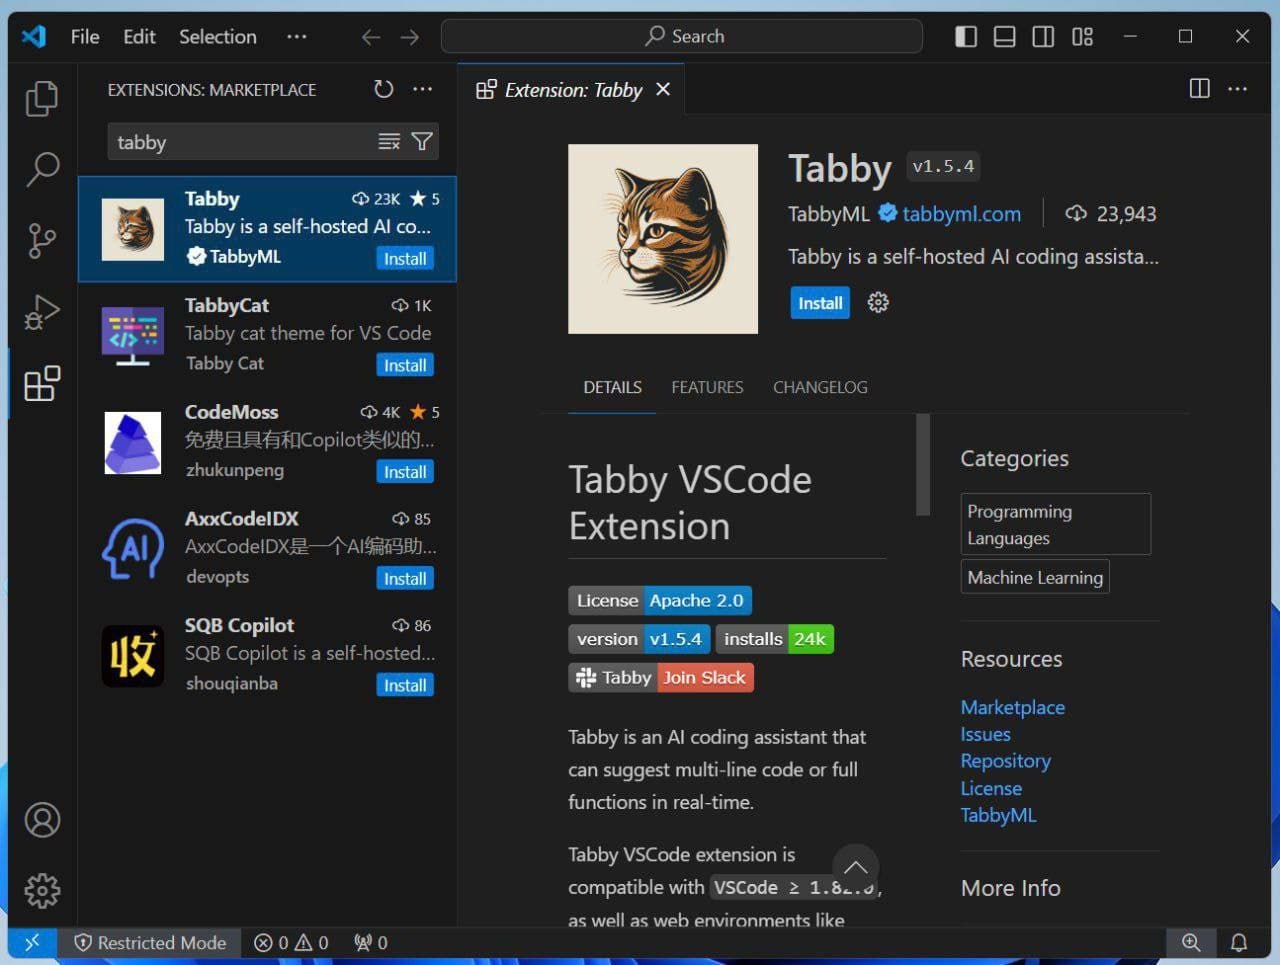This screenshot has height=965, width=1280.
Task: Install Tabby from the detail page
Action: pos(820,303)
